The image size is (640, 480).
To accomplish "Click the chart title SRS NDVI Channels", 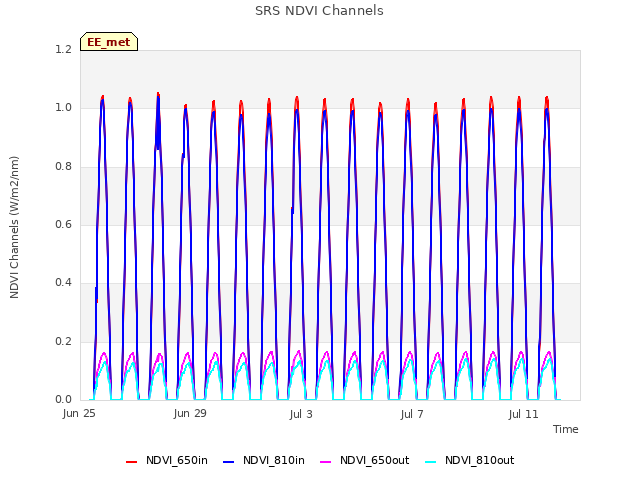I will coord(319,11).
